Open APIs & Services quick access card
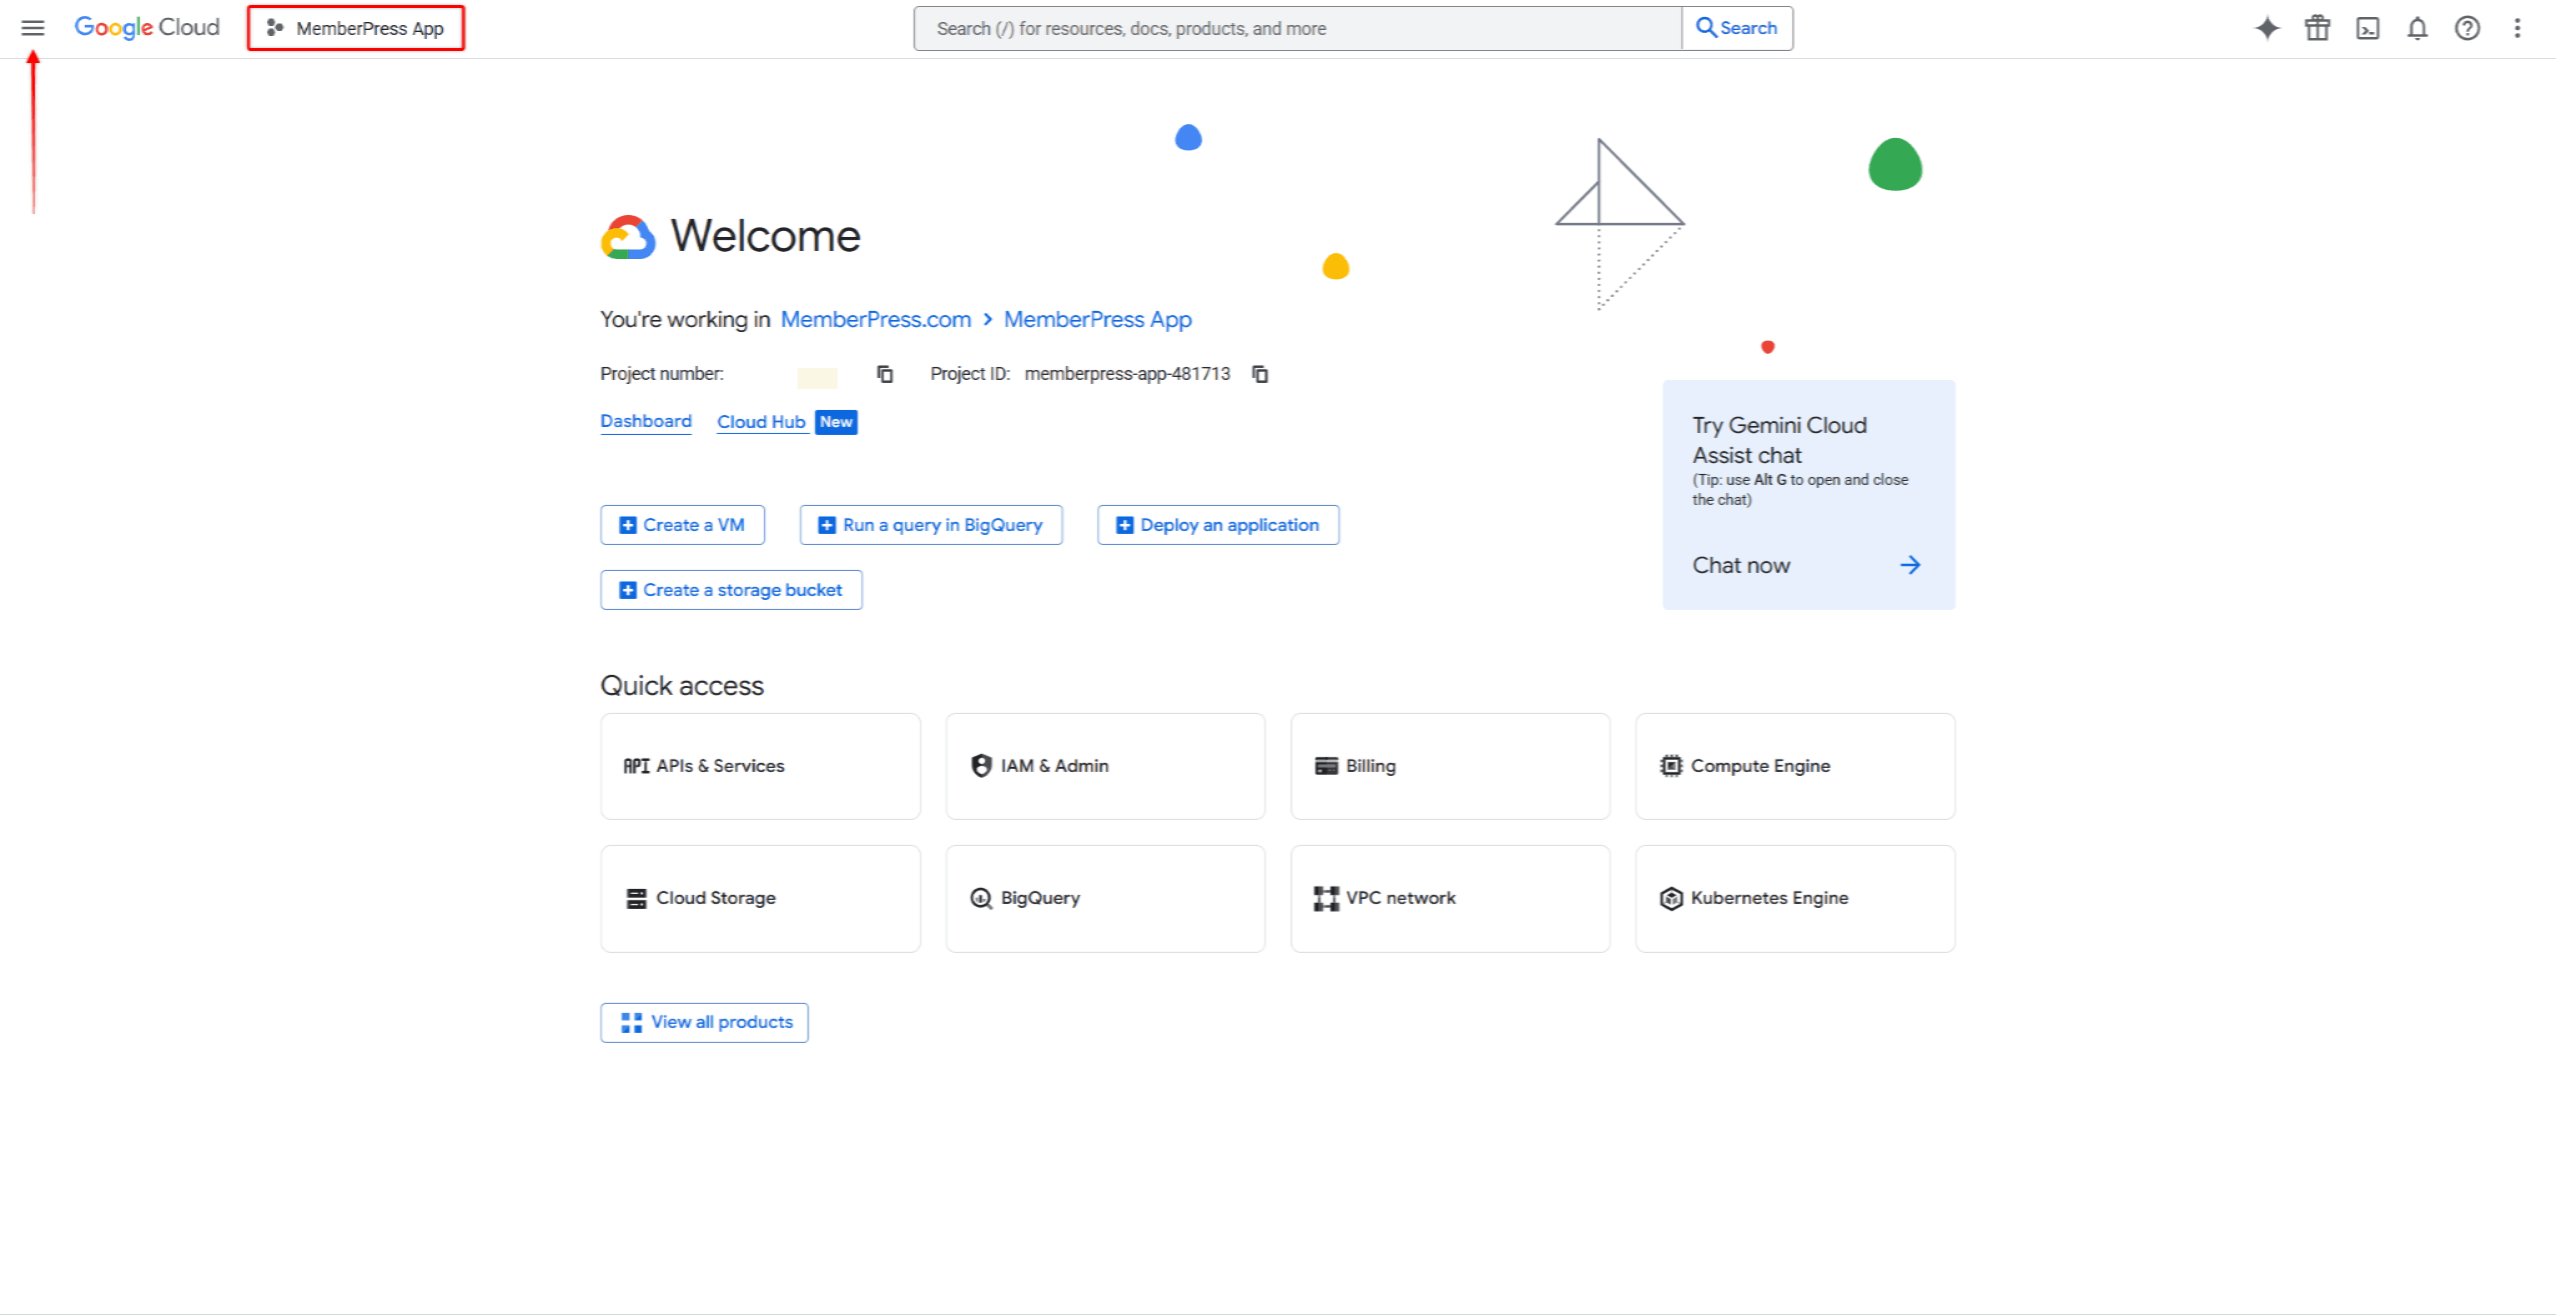The width and height of the screenshot is (2556, 1315). tap(760, 766)
